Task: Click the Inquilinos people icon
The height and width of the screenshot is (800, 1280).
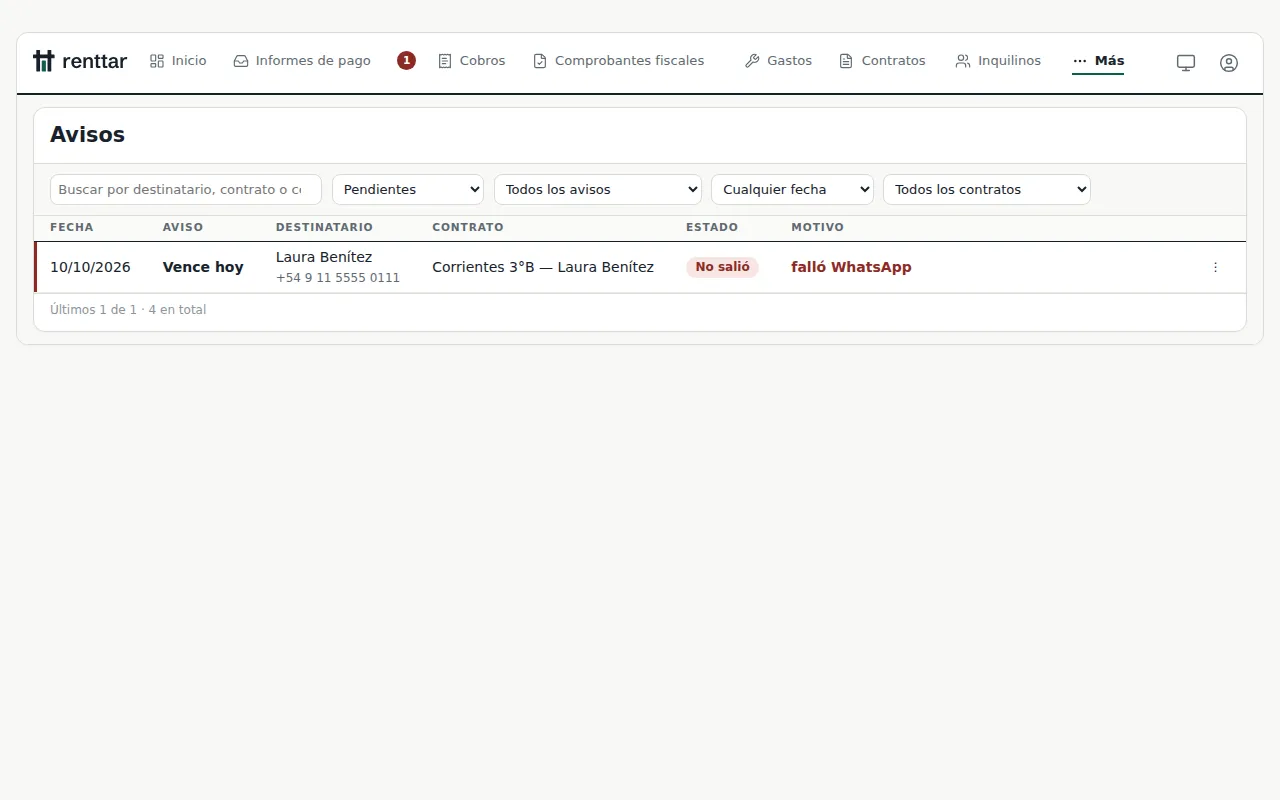Action: (962, 61)
